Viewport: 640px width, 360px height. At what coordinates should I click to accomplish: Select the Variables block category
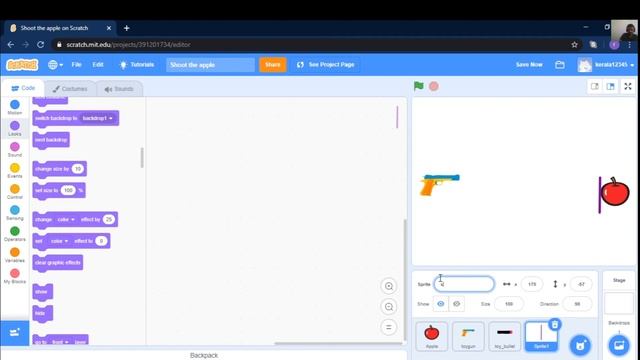tap(15, 255)
